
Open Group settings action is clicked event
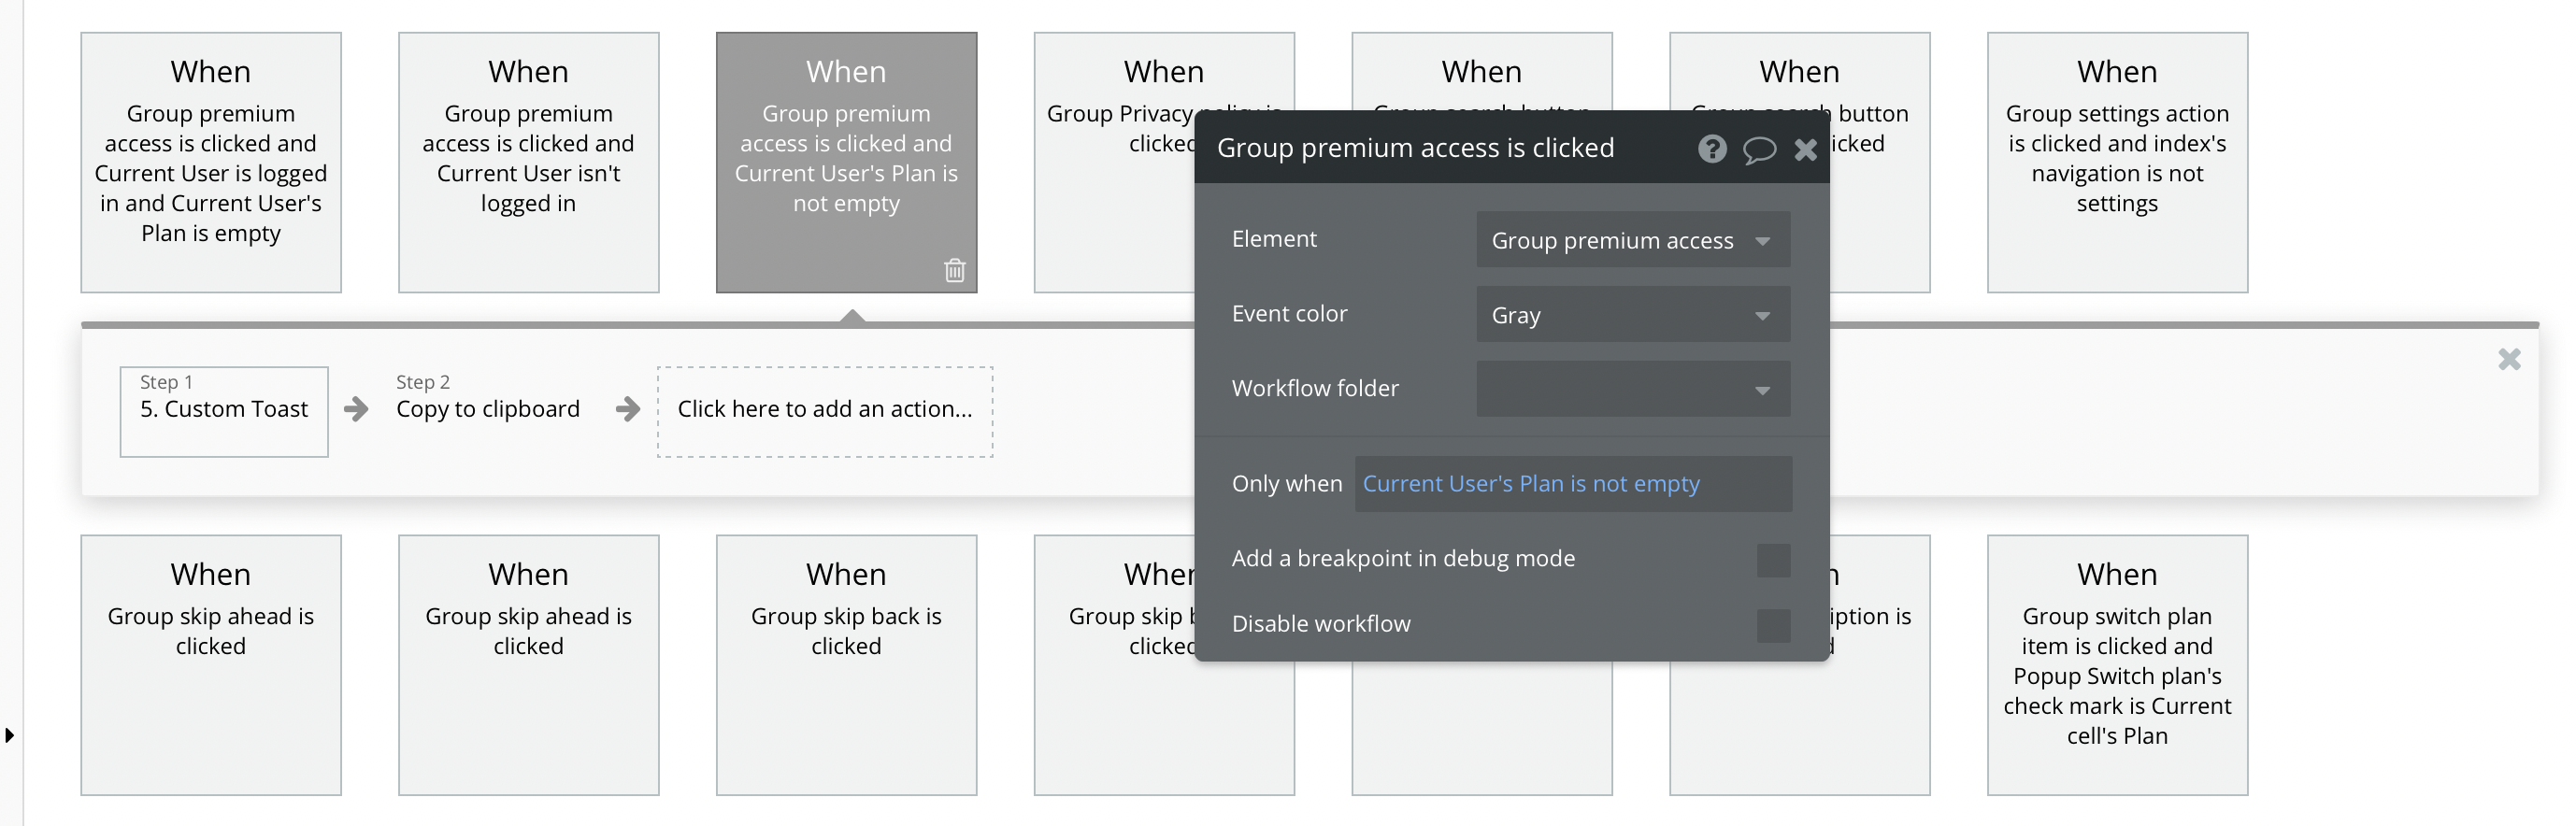pyautogui.click(x=2116, y=162)
